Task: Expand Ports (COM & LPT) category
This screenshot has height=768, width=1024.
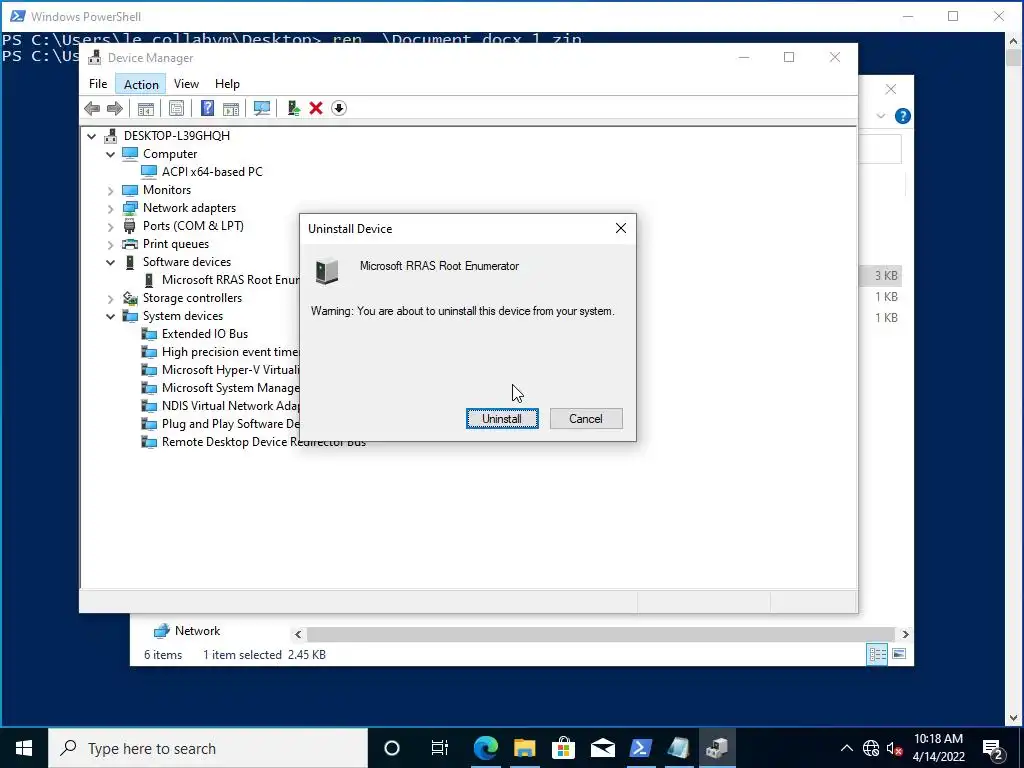Action: (110, 227)
